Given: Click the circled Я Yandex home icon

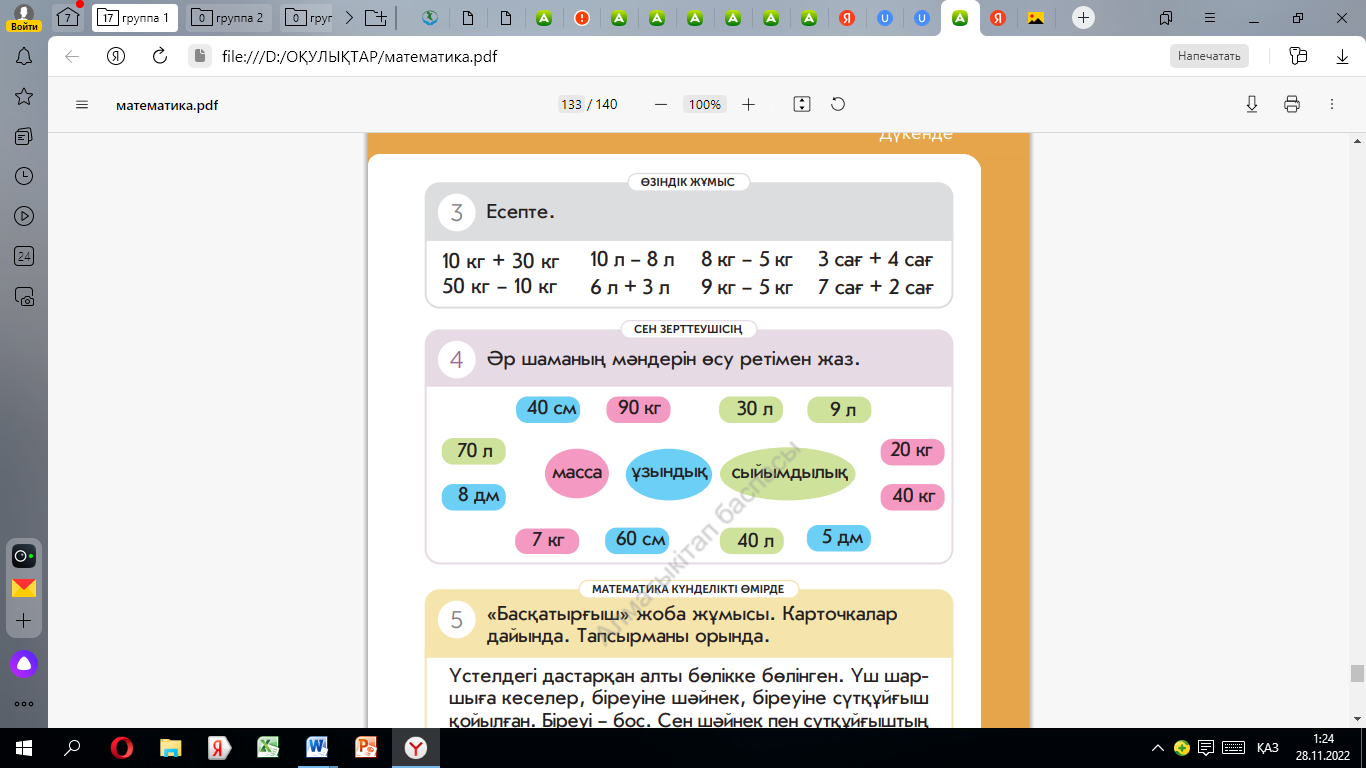Looking at the screenshot, I should click(x=116, y=57).
